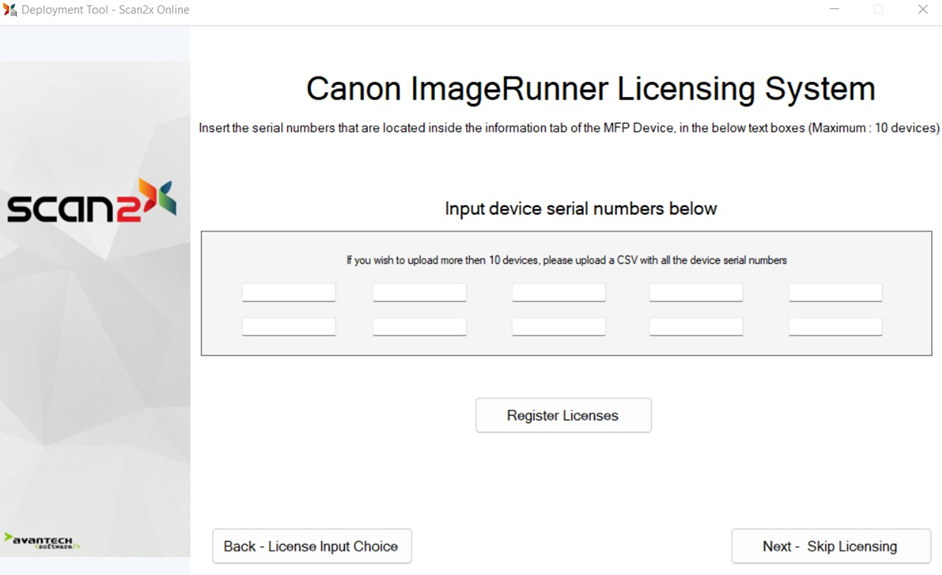Screen dimensions: 942x575
Task: Click the Avantech Software logo
Action: (41, 541)
